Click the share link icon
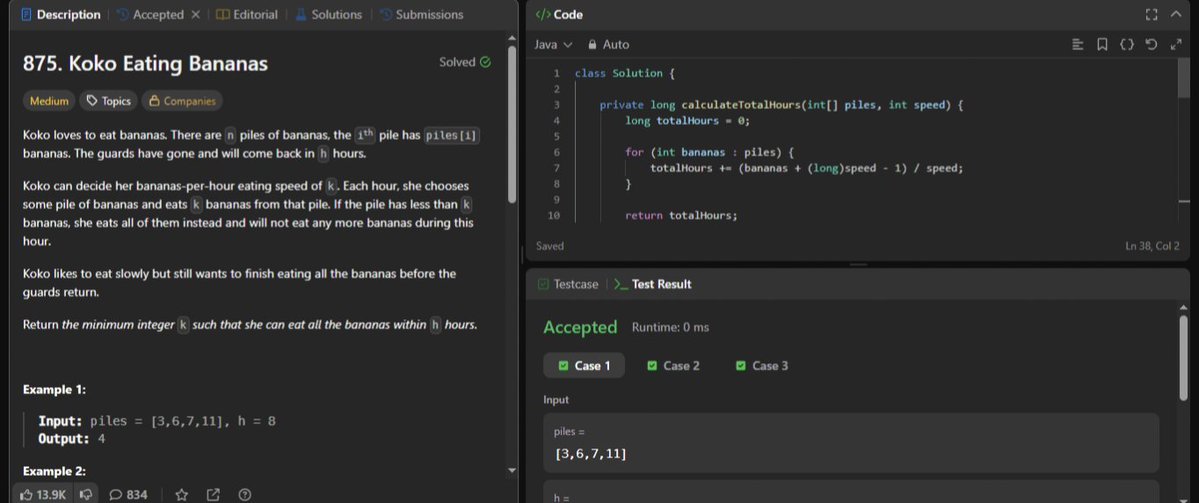The height and width of the screenshot is (503, 1199). 213,495
